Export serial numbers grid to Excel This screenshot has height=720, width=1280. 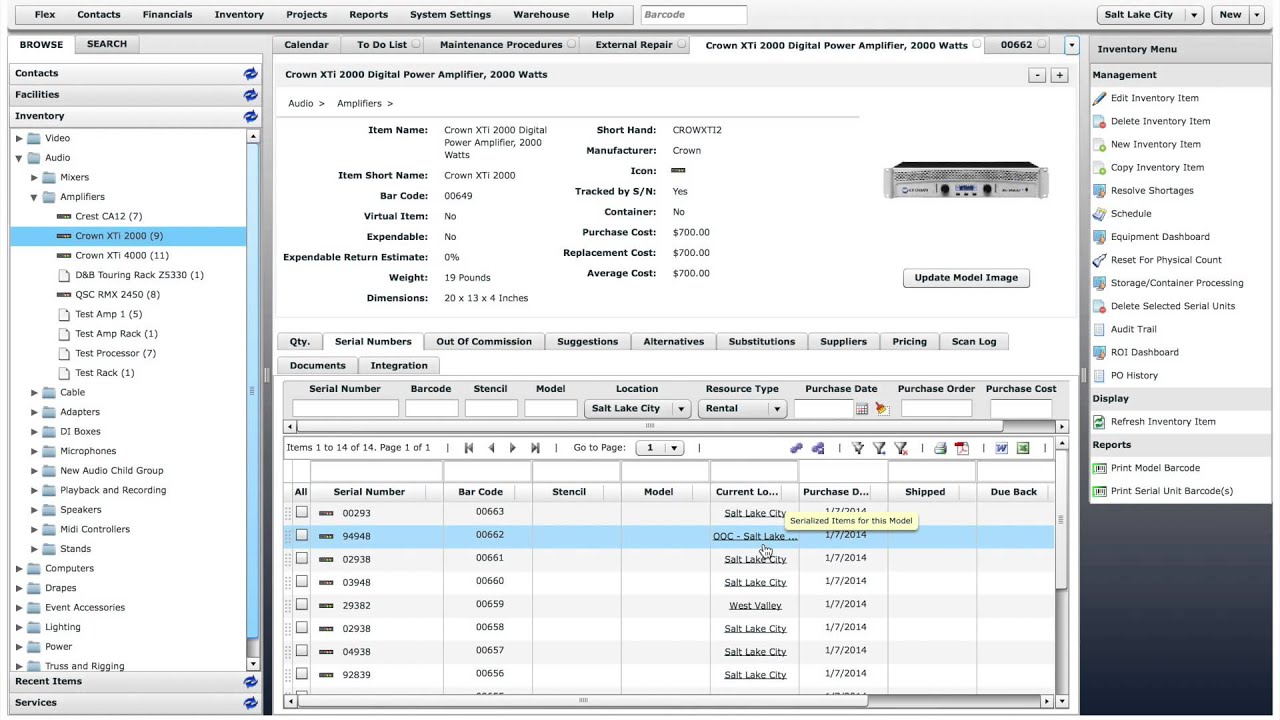click(1023, 448)
